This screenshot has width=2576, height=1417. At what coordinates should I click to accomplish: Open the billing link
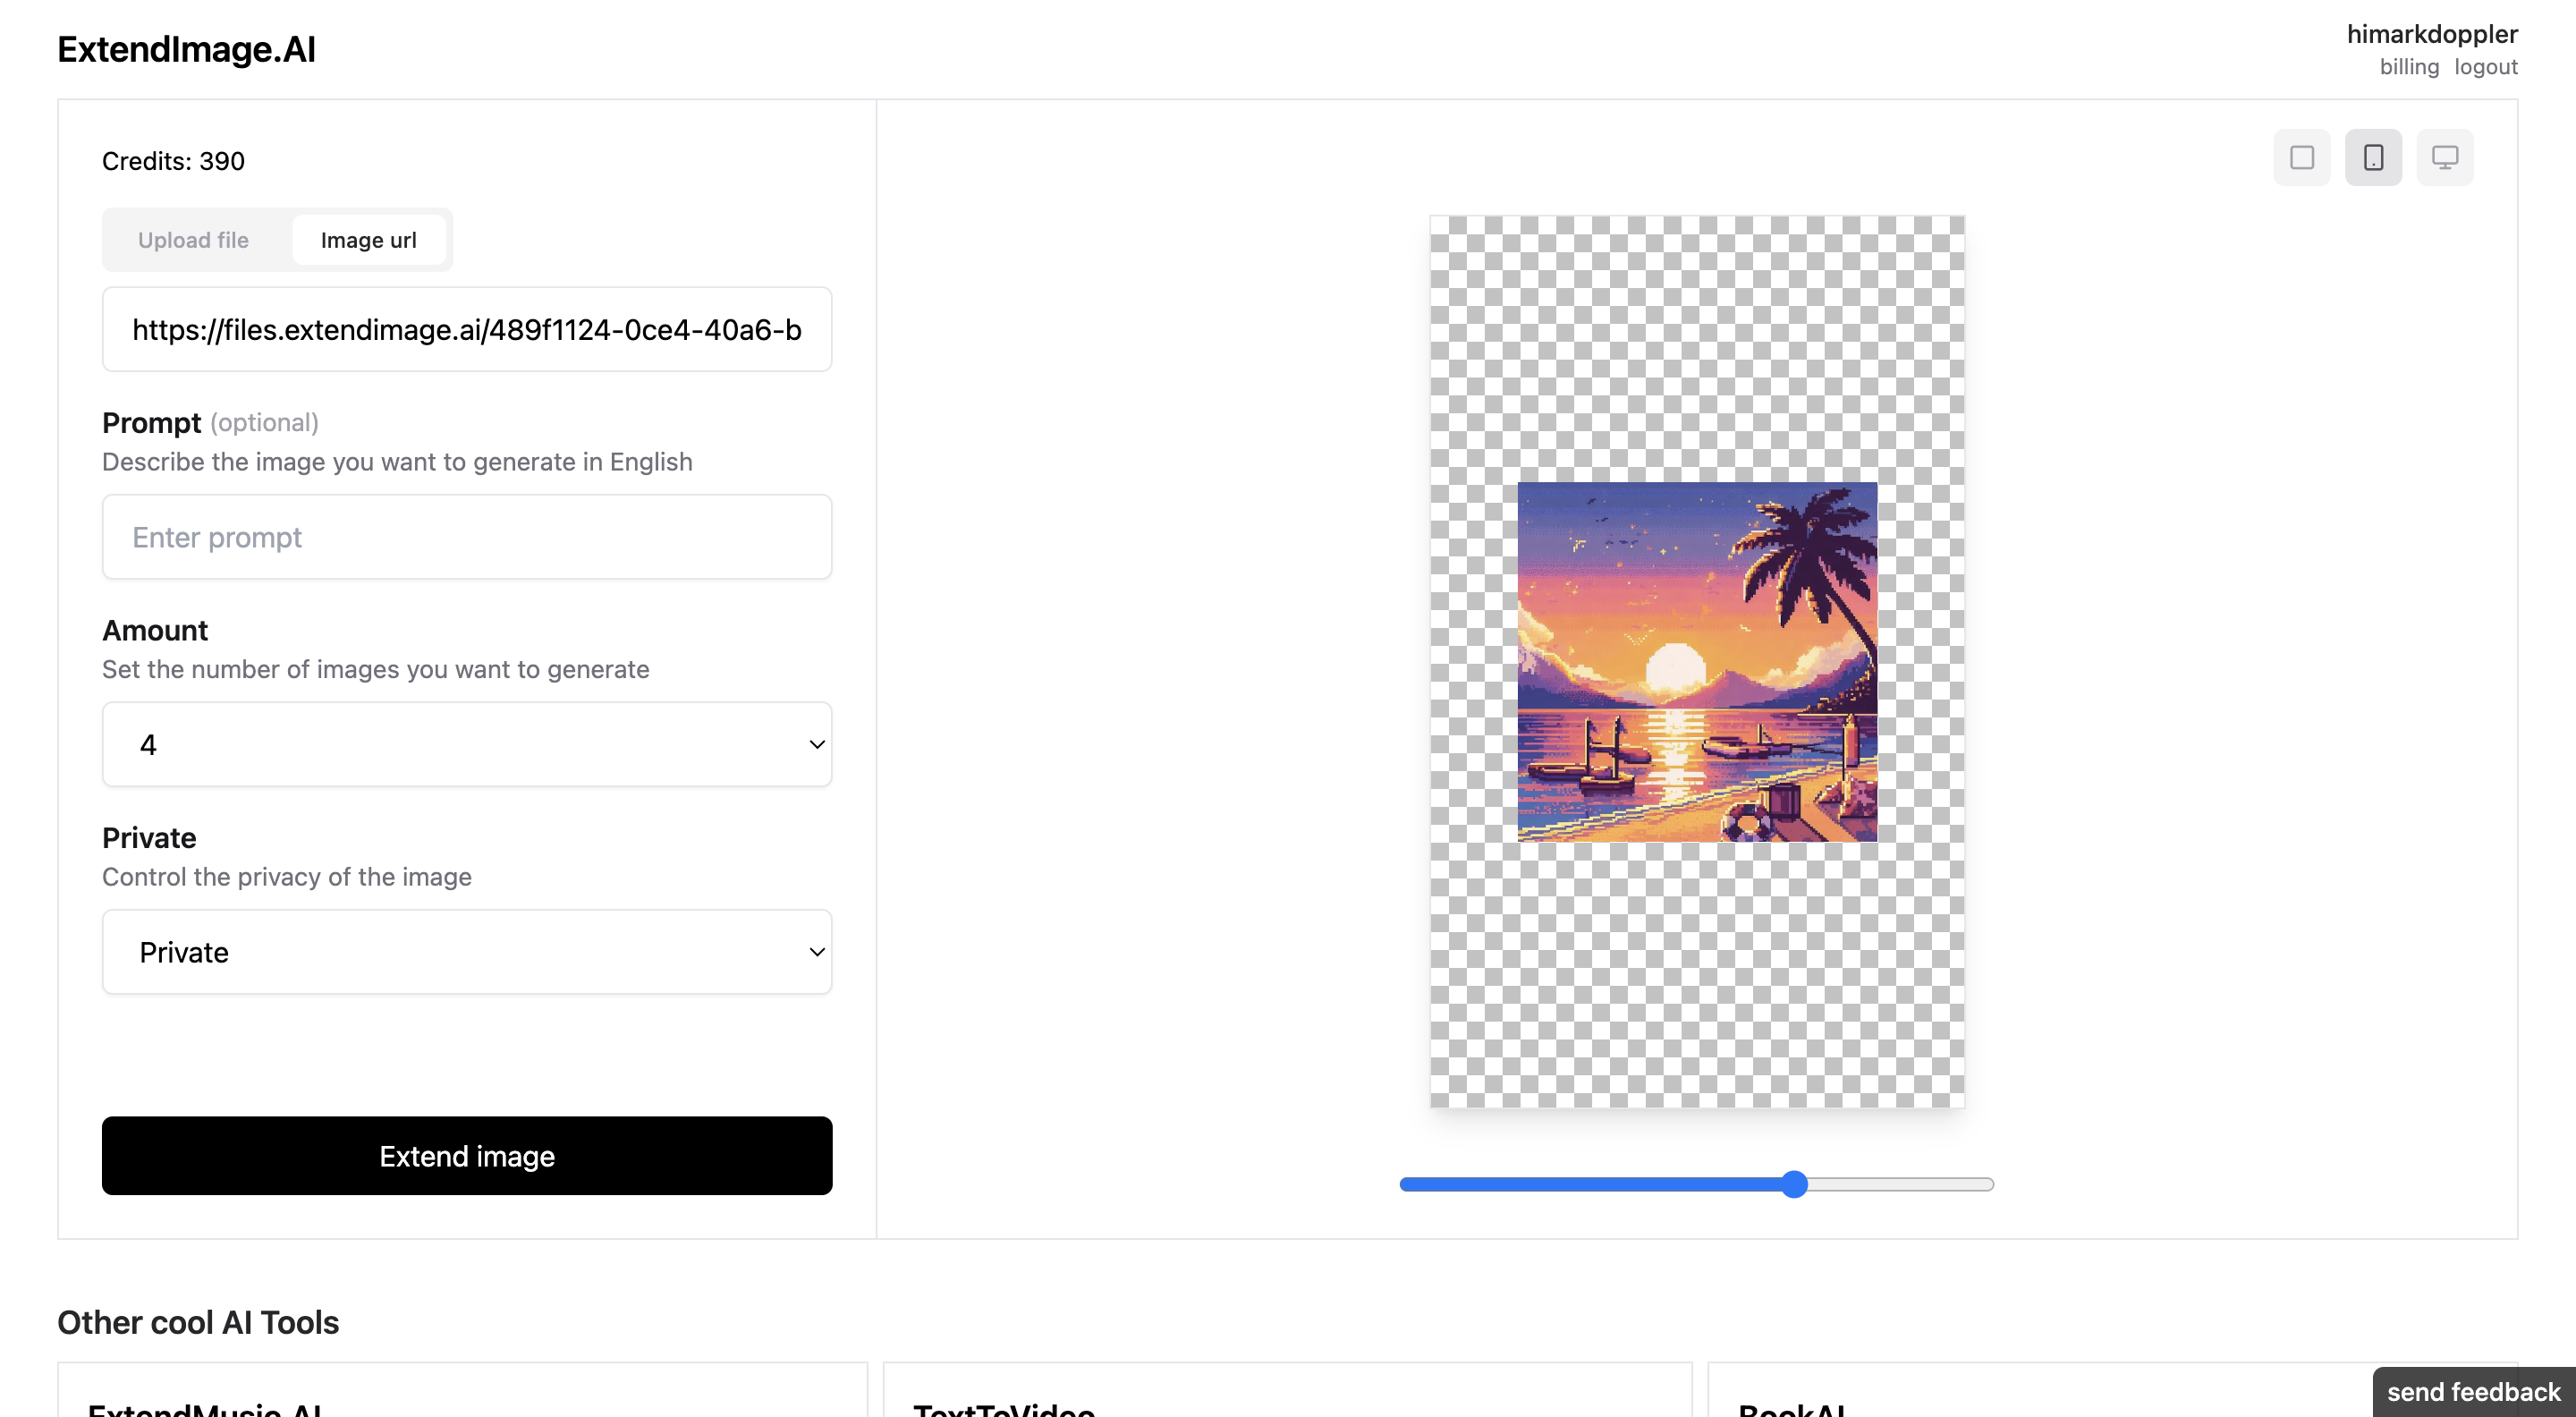(2409, 67)
